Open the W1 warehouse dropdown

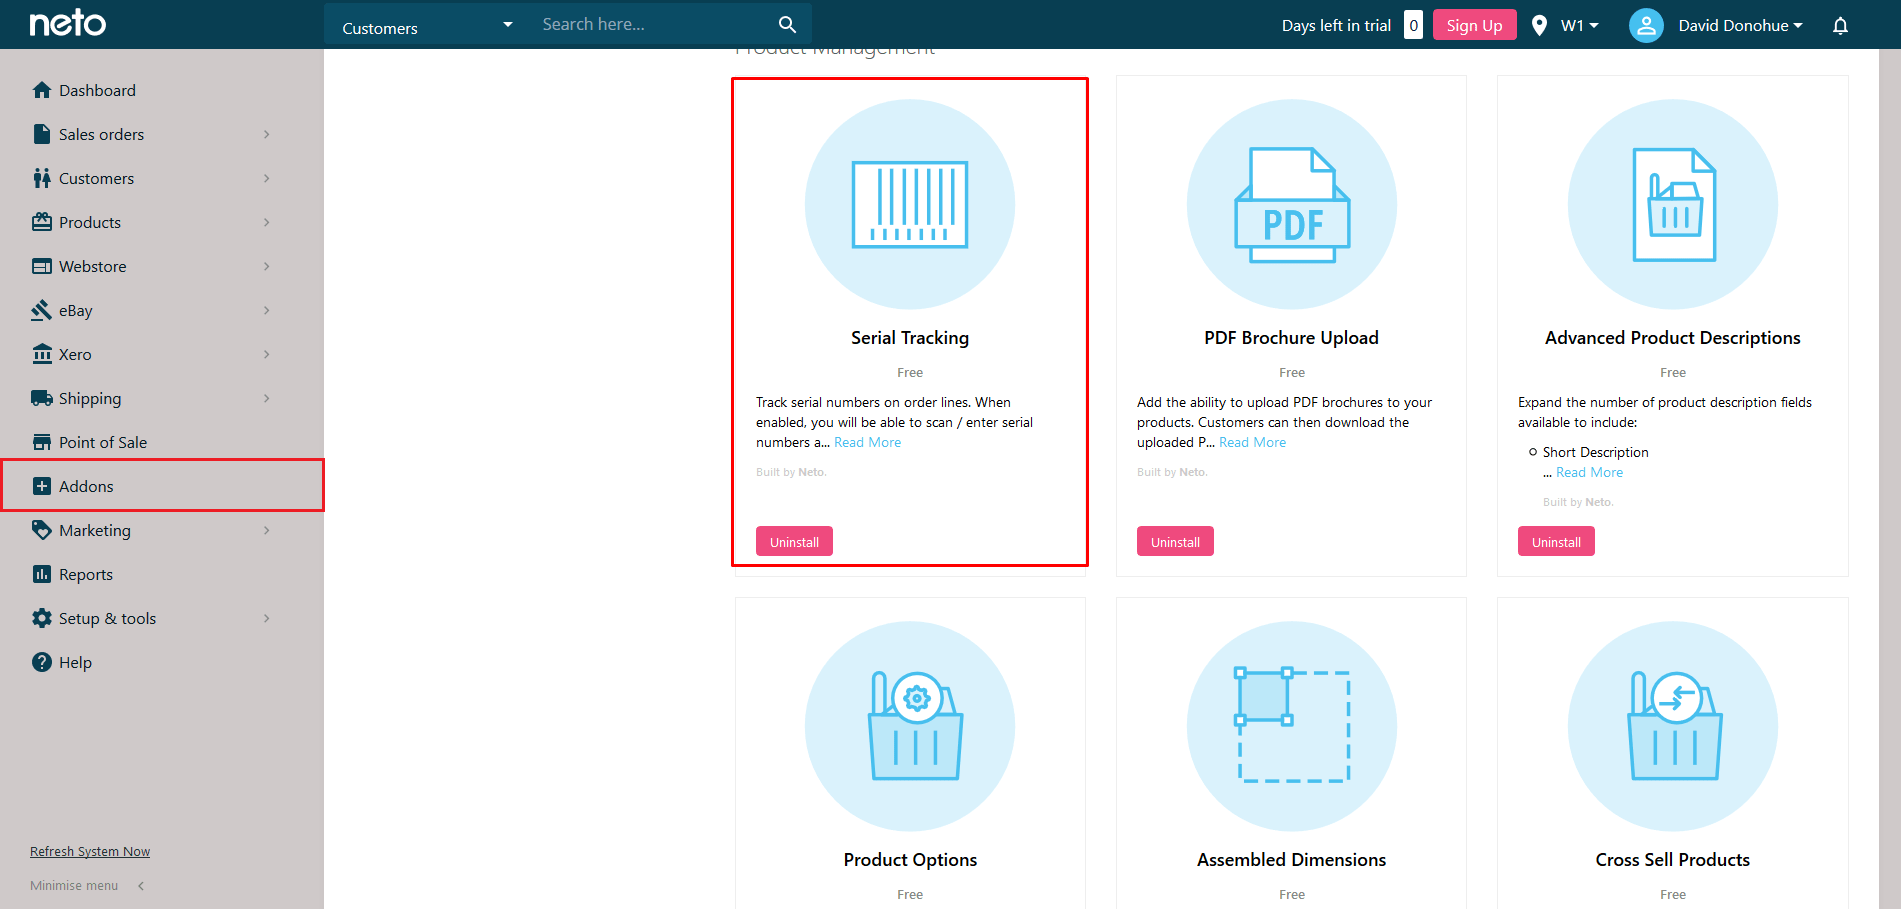coord(1579,26)
